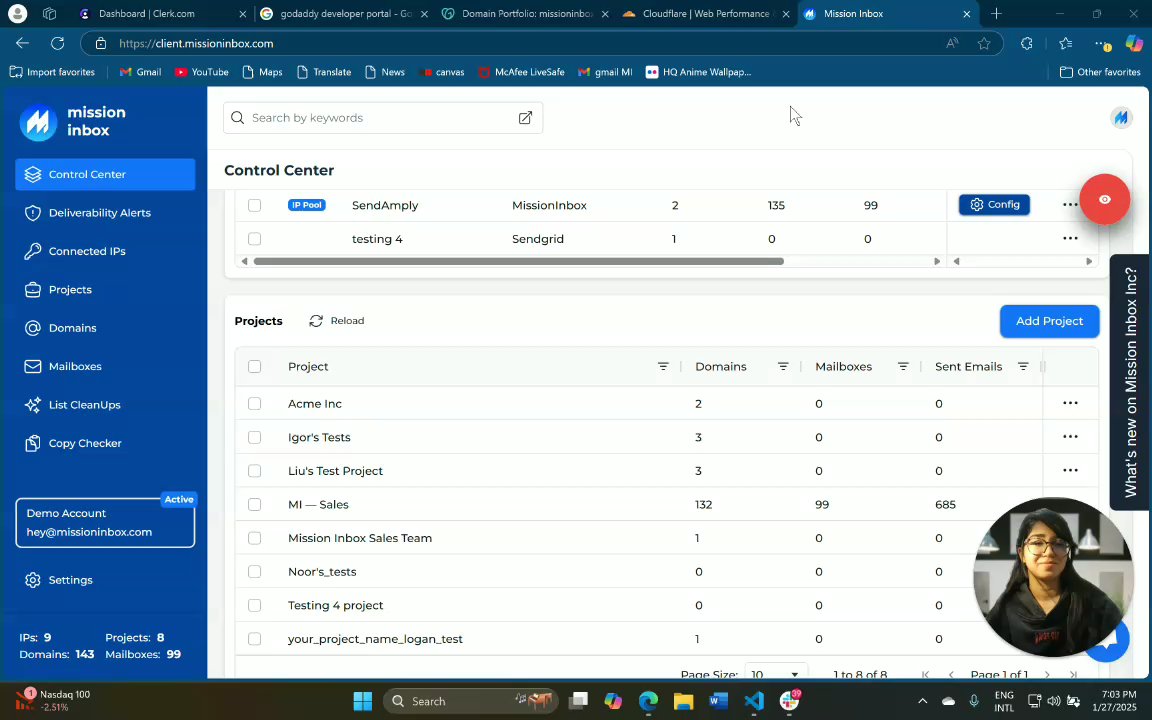Open the three-dot menu for Igor's Tests
This screenshot has height=720, width=1152.
(x=1070, y=436)
